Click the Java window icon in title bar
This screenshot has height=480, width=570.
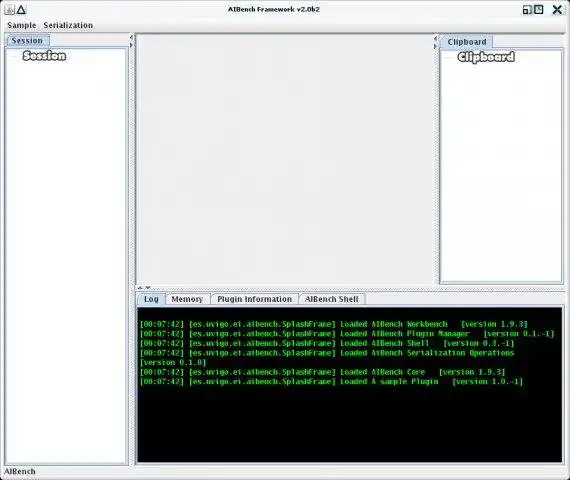click(9, 9)
